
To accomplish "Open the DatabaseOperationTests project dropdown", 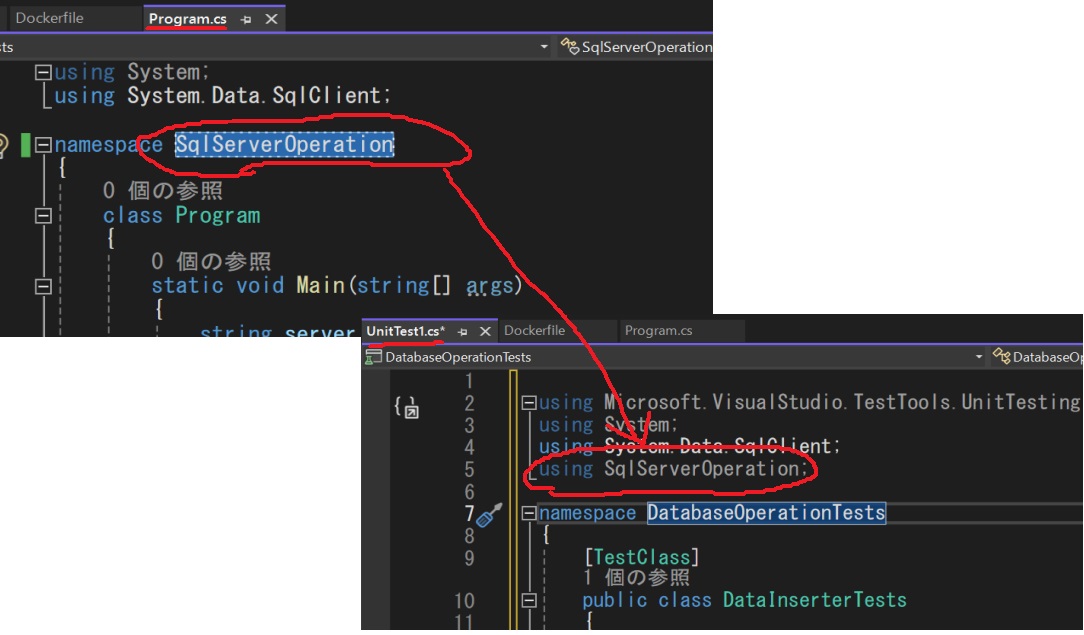I will pyautogui.click(x=979, y=357).
